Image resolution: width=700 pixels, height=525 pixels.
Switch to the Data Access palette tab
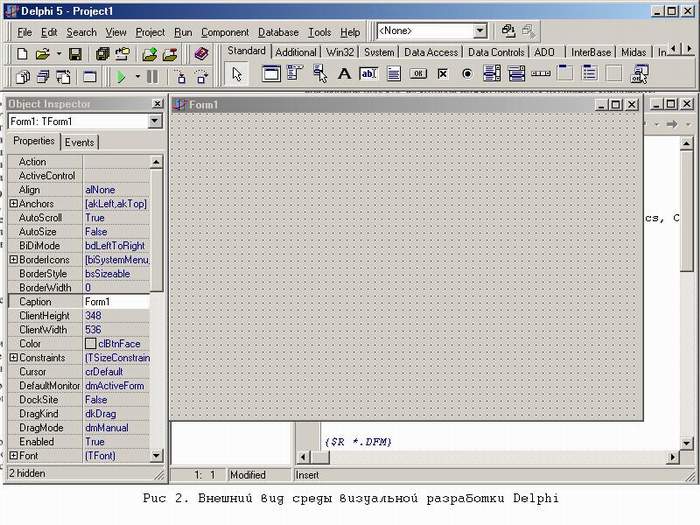coord(431,52)
